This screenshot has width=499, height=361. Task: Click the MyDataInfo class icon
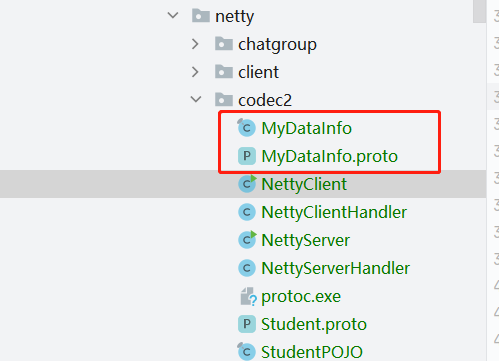(246, 128)
